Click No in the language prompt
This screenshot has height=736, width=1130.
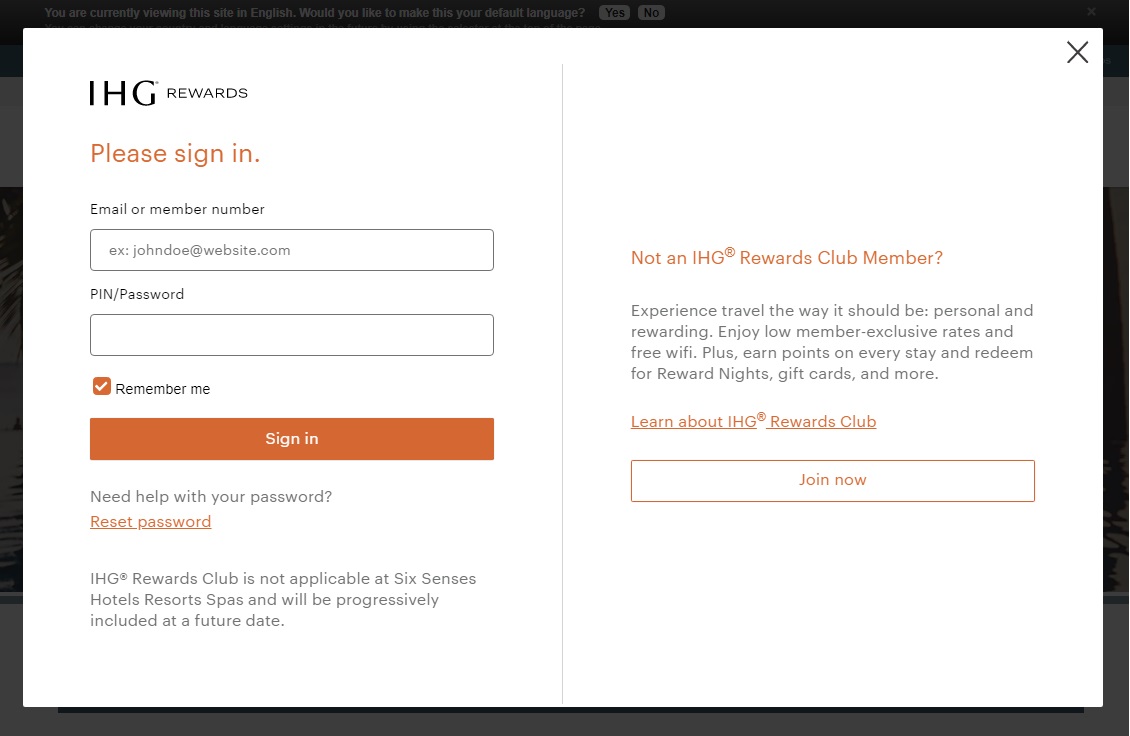(650, 12)
